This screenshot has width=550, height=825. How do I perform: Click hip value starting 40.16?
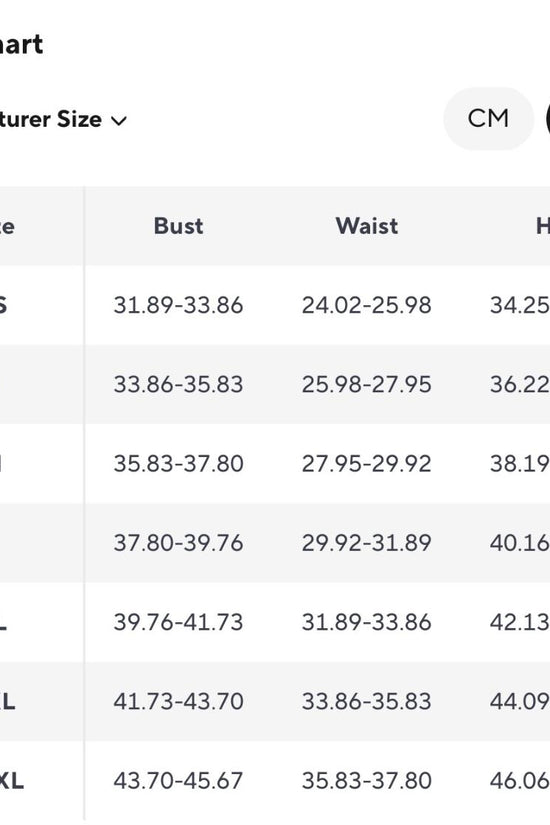(520, 543)
